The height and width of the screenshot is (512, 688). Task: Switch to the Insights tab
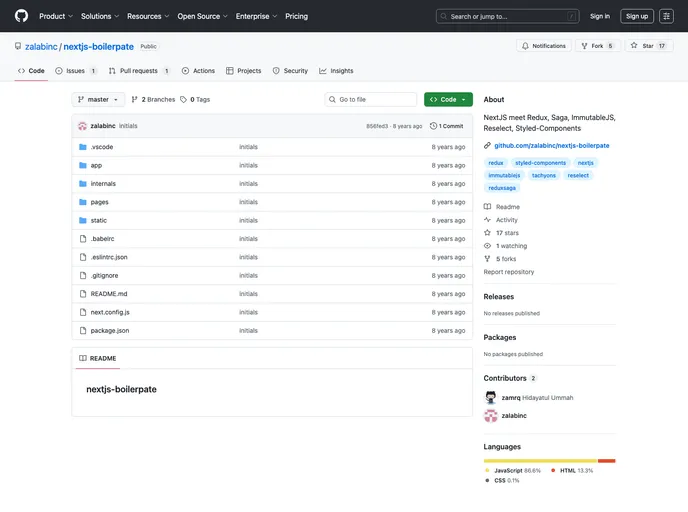pos(336,71)
